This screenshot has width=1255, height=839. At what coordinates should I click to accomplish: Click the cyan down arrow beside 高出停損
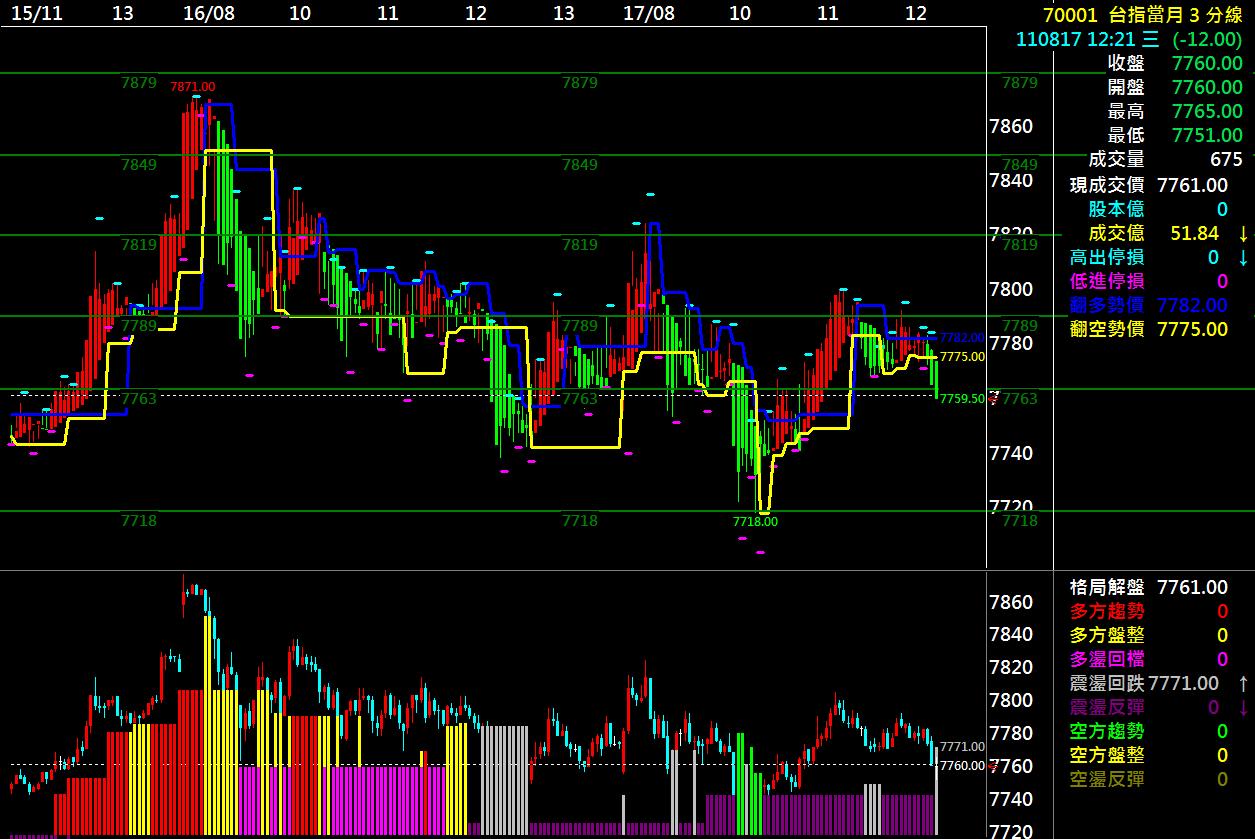(x=1243, y=257)
